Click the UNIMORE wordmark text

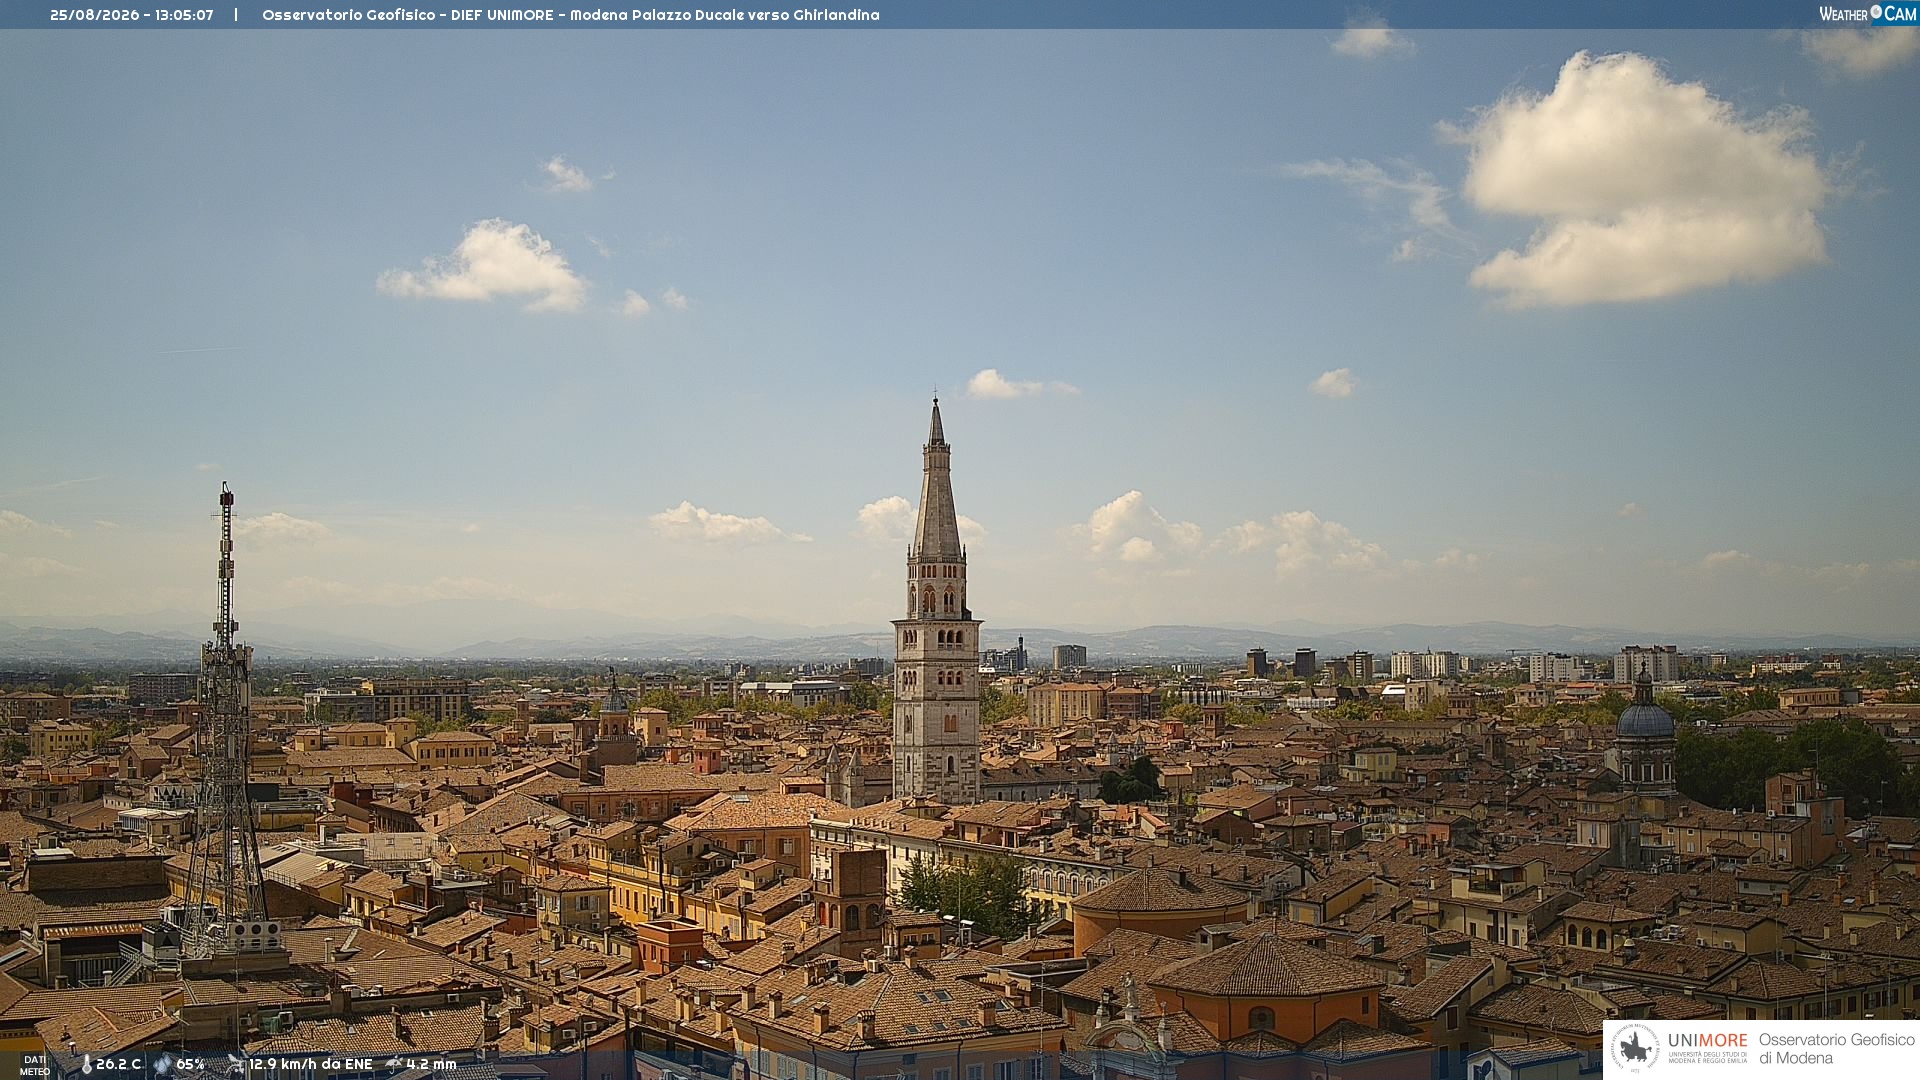coord(1707,1040)
